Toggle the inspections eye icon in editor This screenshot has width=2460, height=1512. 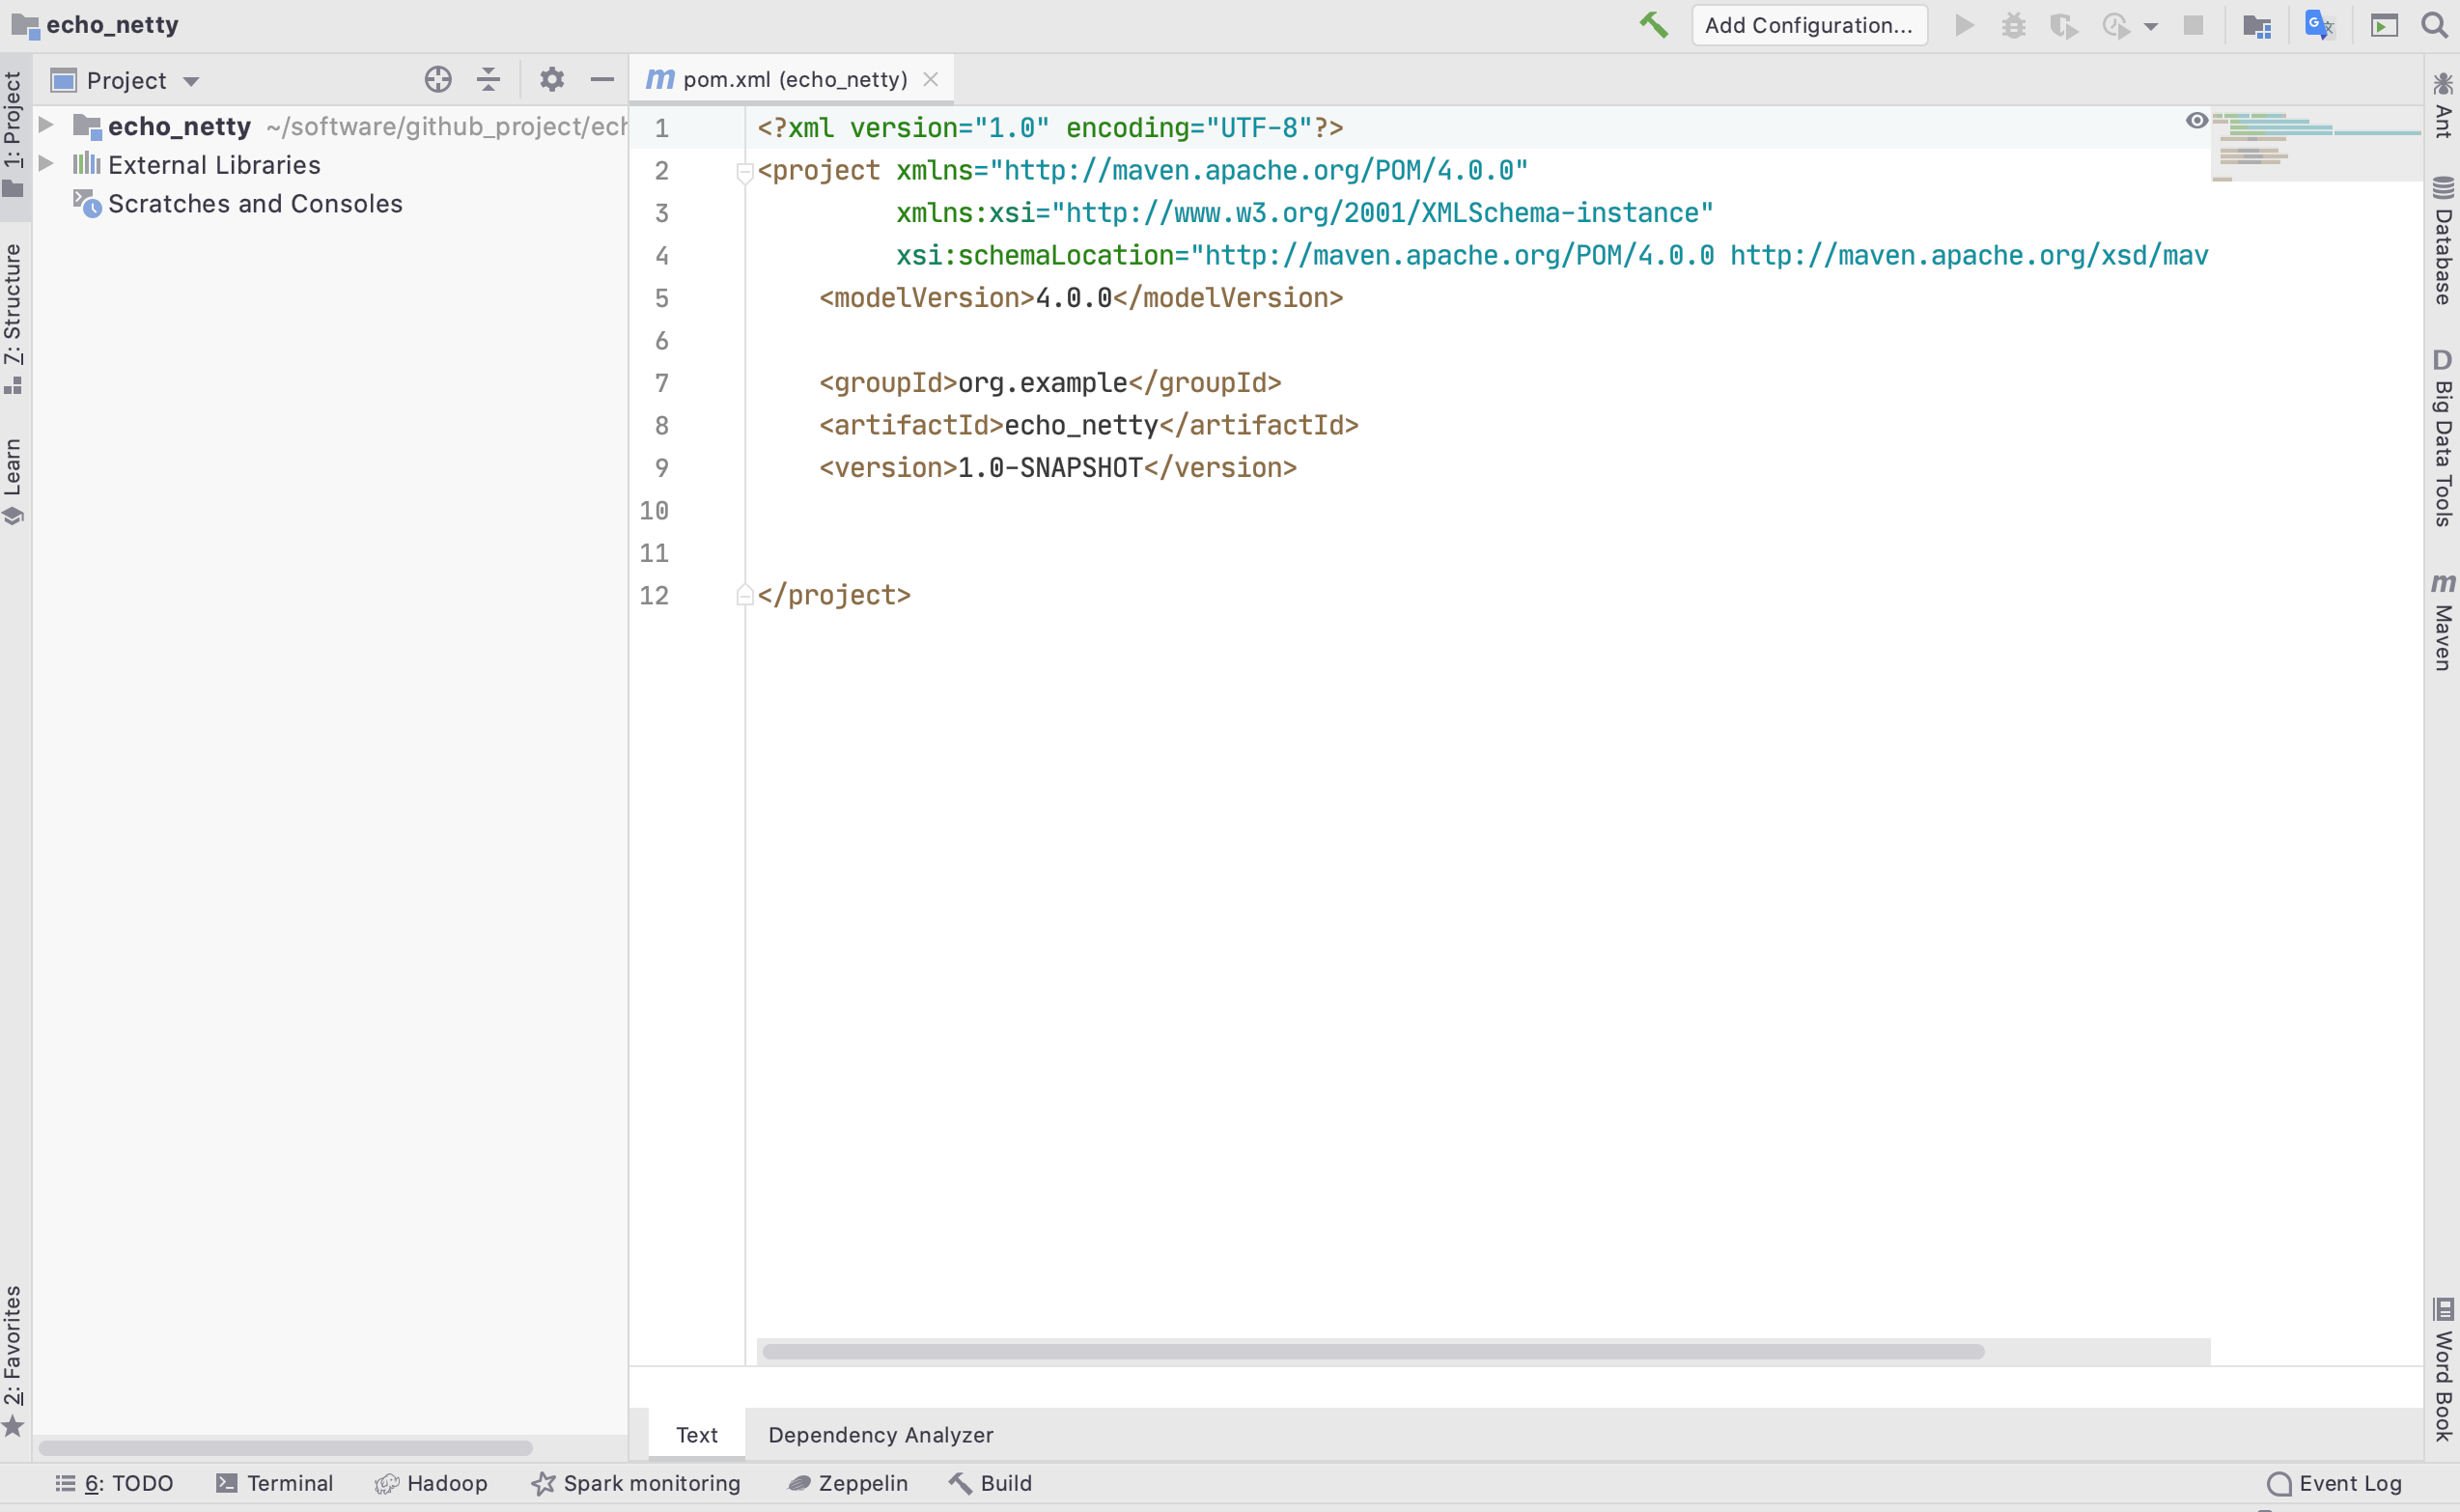pos(2197,120)
